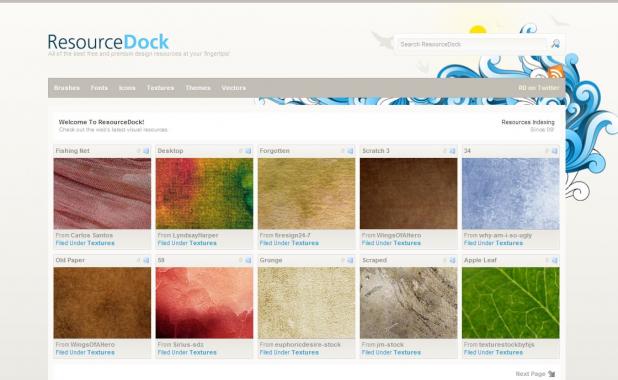The height and width of the screenshot is (380, 618).
Task: Click the Old Paper card title
Action: pos(70,260)
